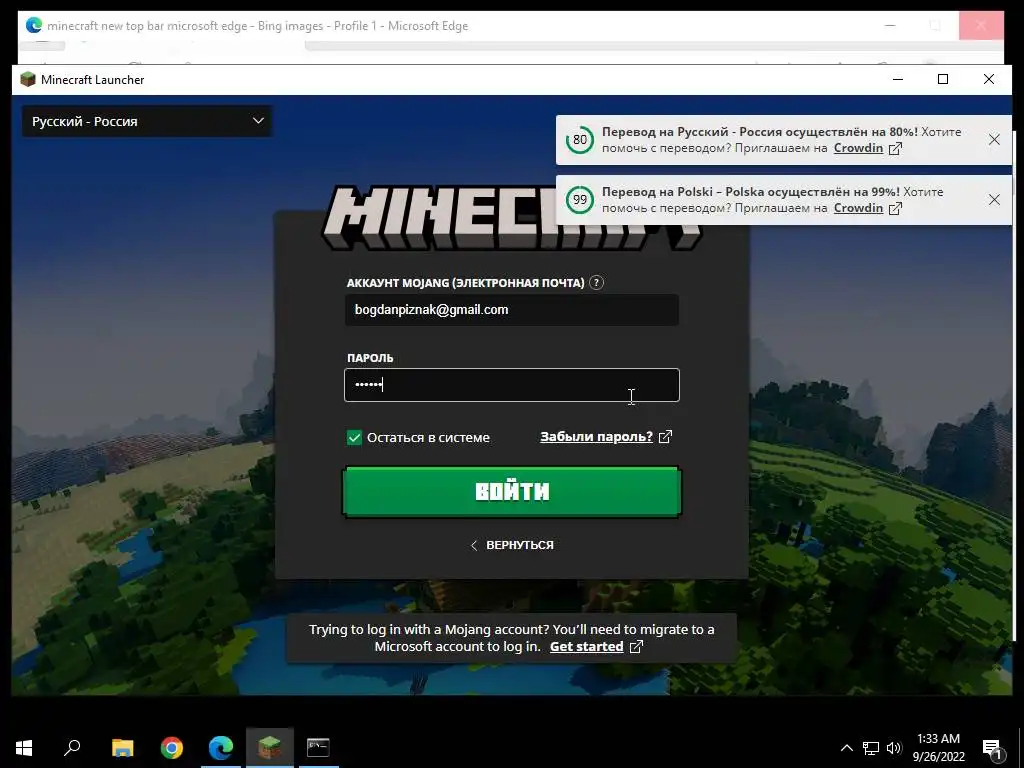Open File Explorer from the taskbar

pyautogui.click(x=123, y=748)
